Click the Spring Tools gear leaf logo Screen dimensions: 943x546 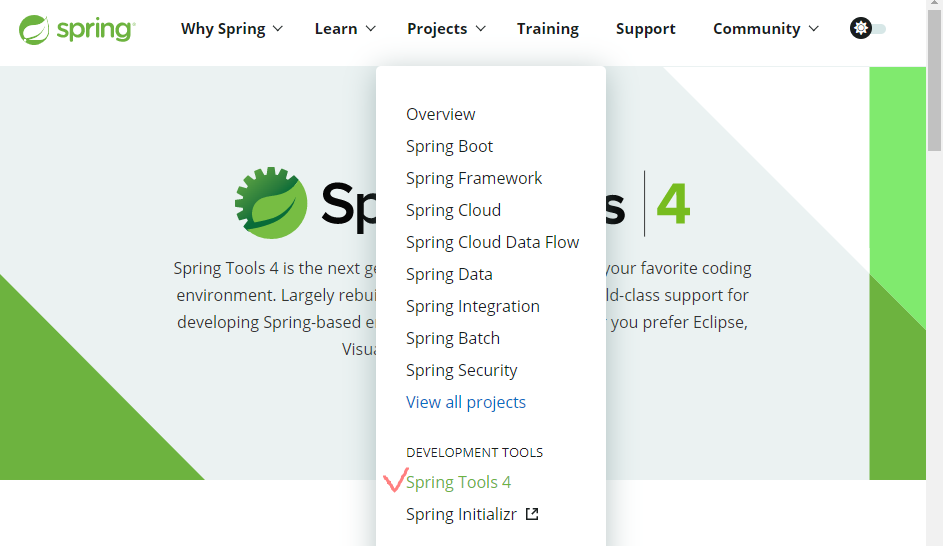coord(271,203)
